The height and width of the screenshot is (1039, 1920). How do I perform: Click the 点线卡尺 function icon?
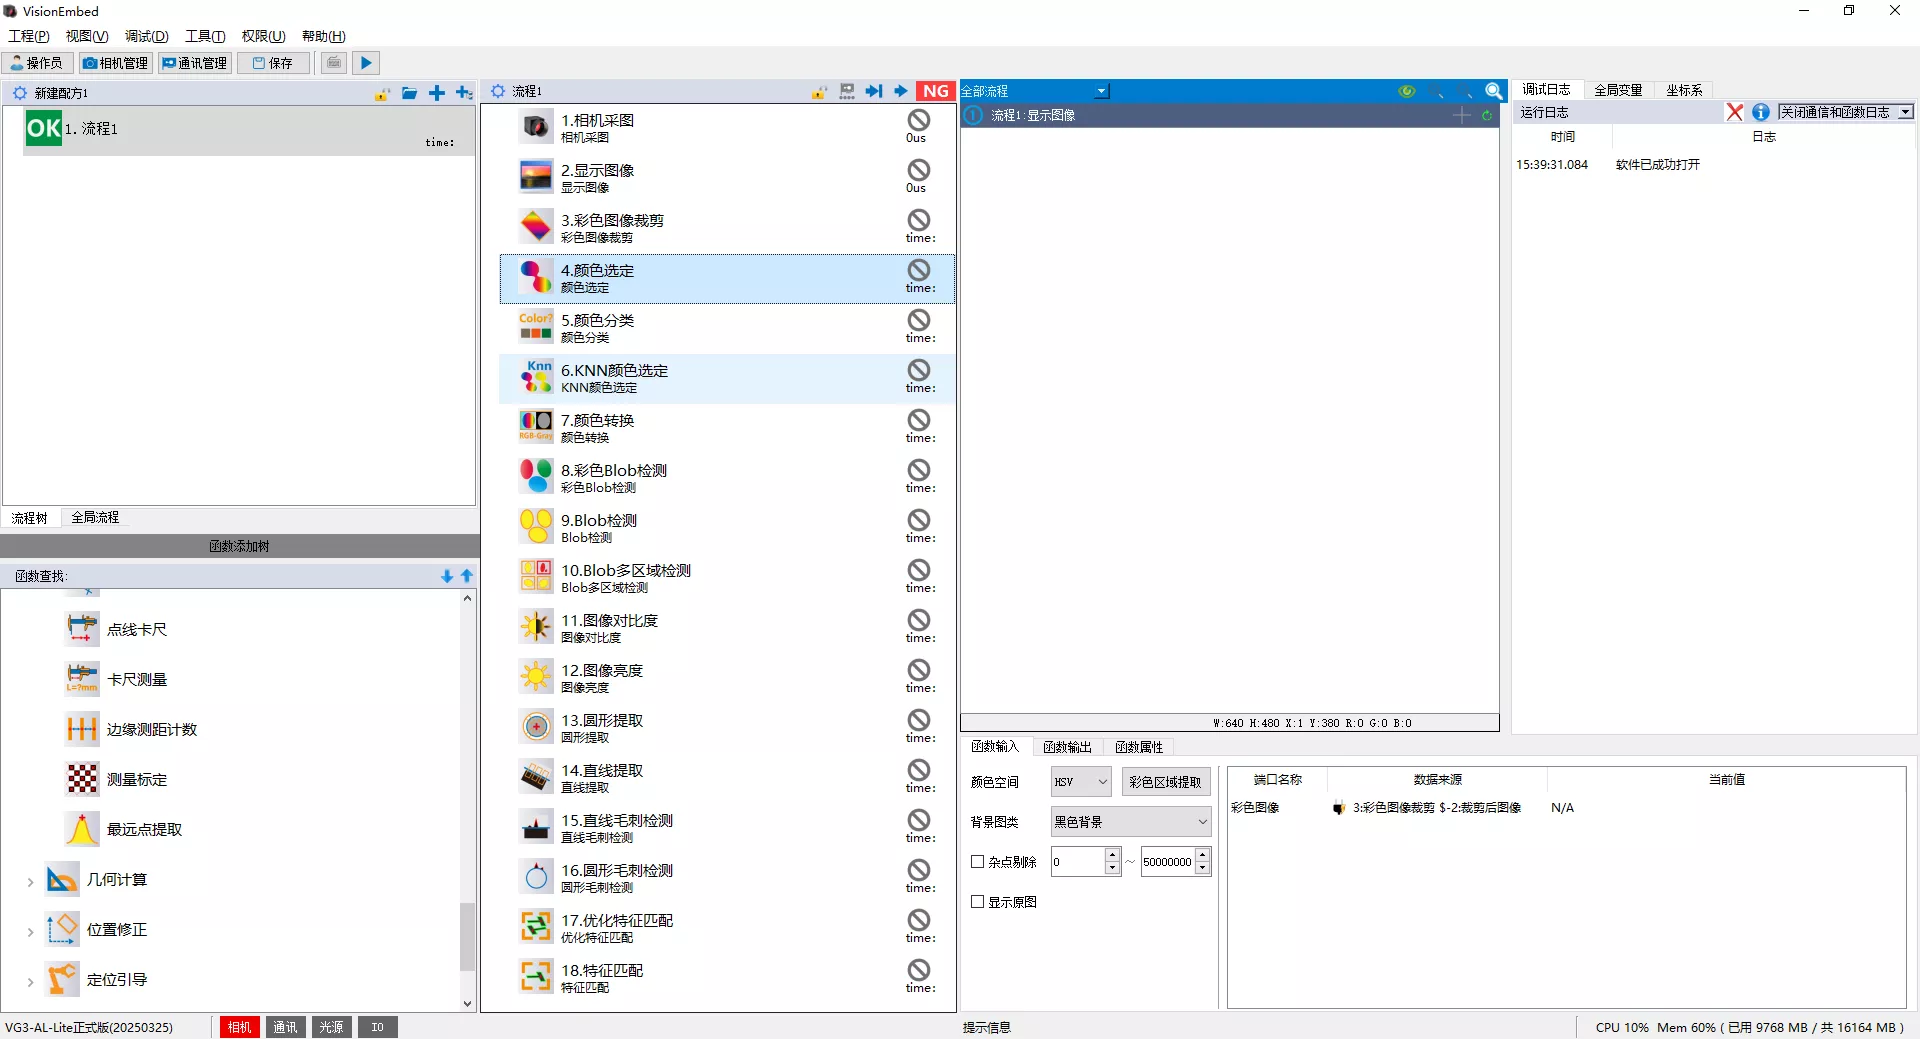(82, 629)
